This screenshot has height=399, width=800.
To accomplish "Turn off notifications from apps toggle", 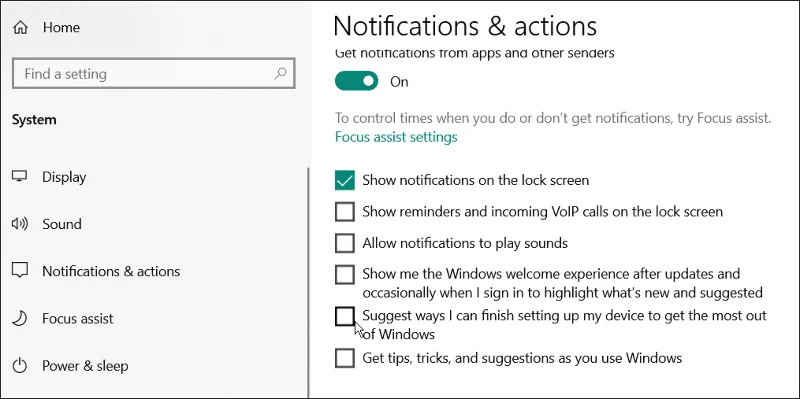I will (357, 81).
